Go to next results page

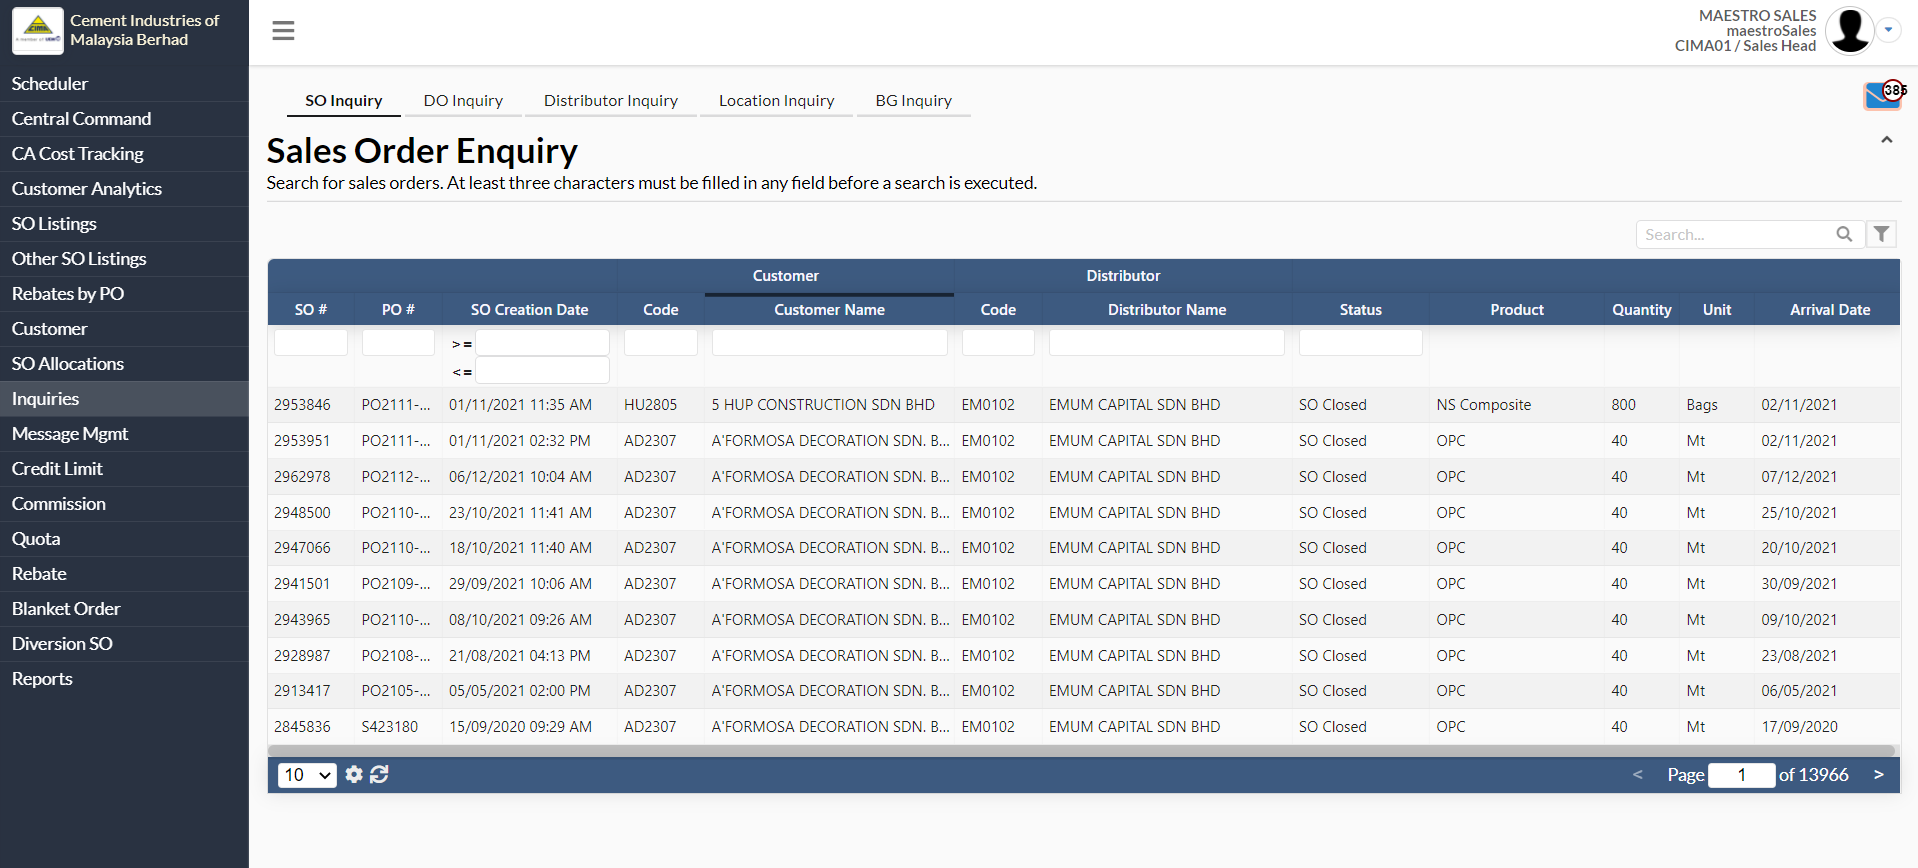(1878, 775)
